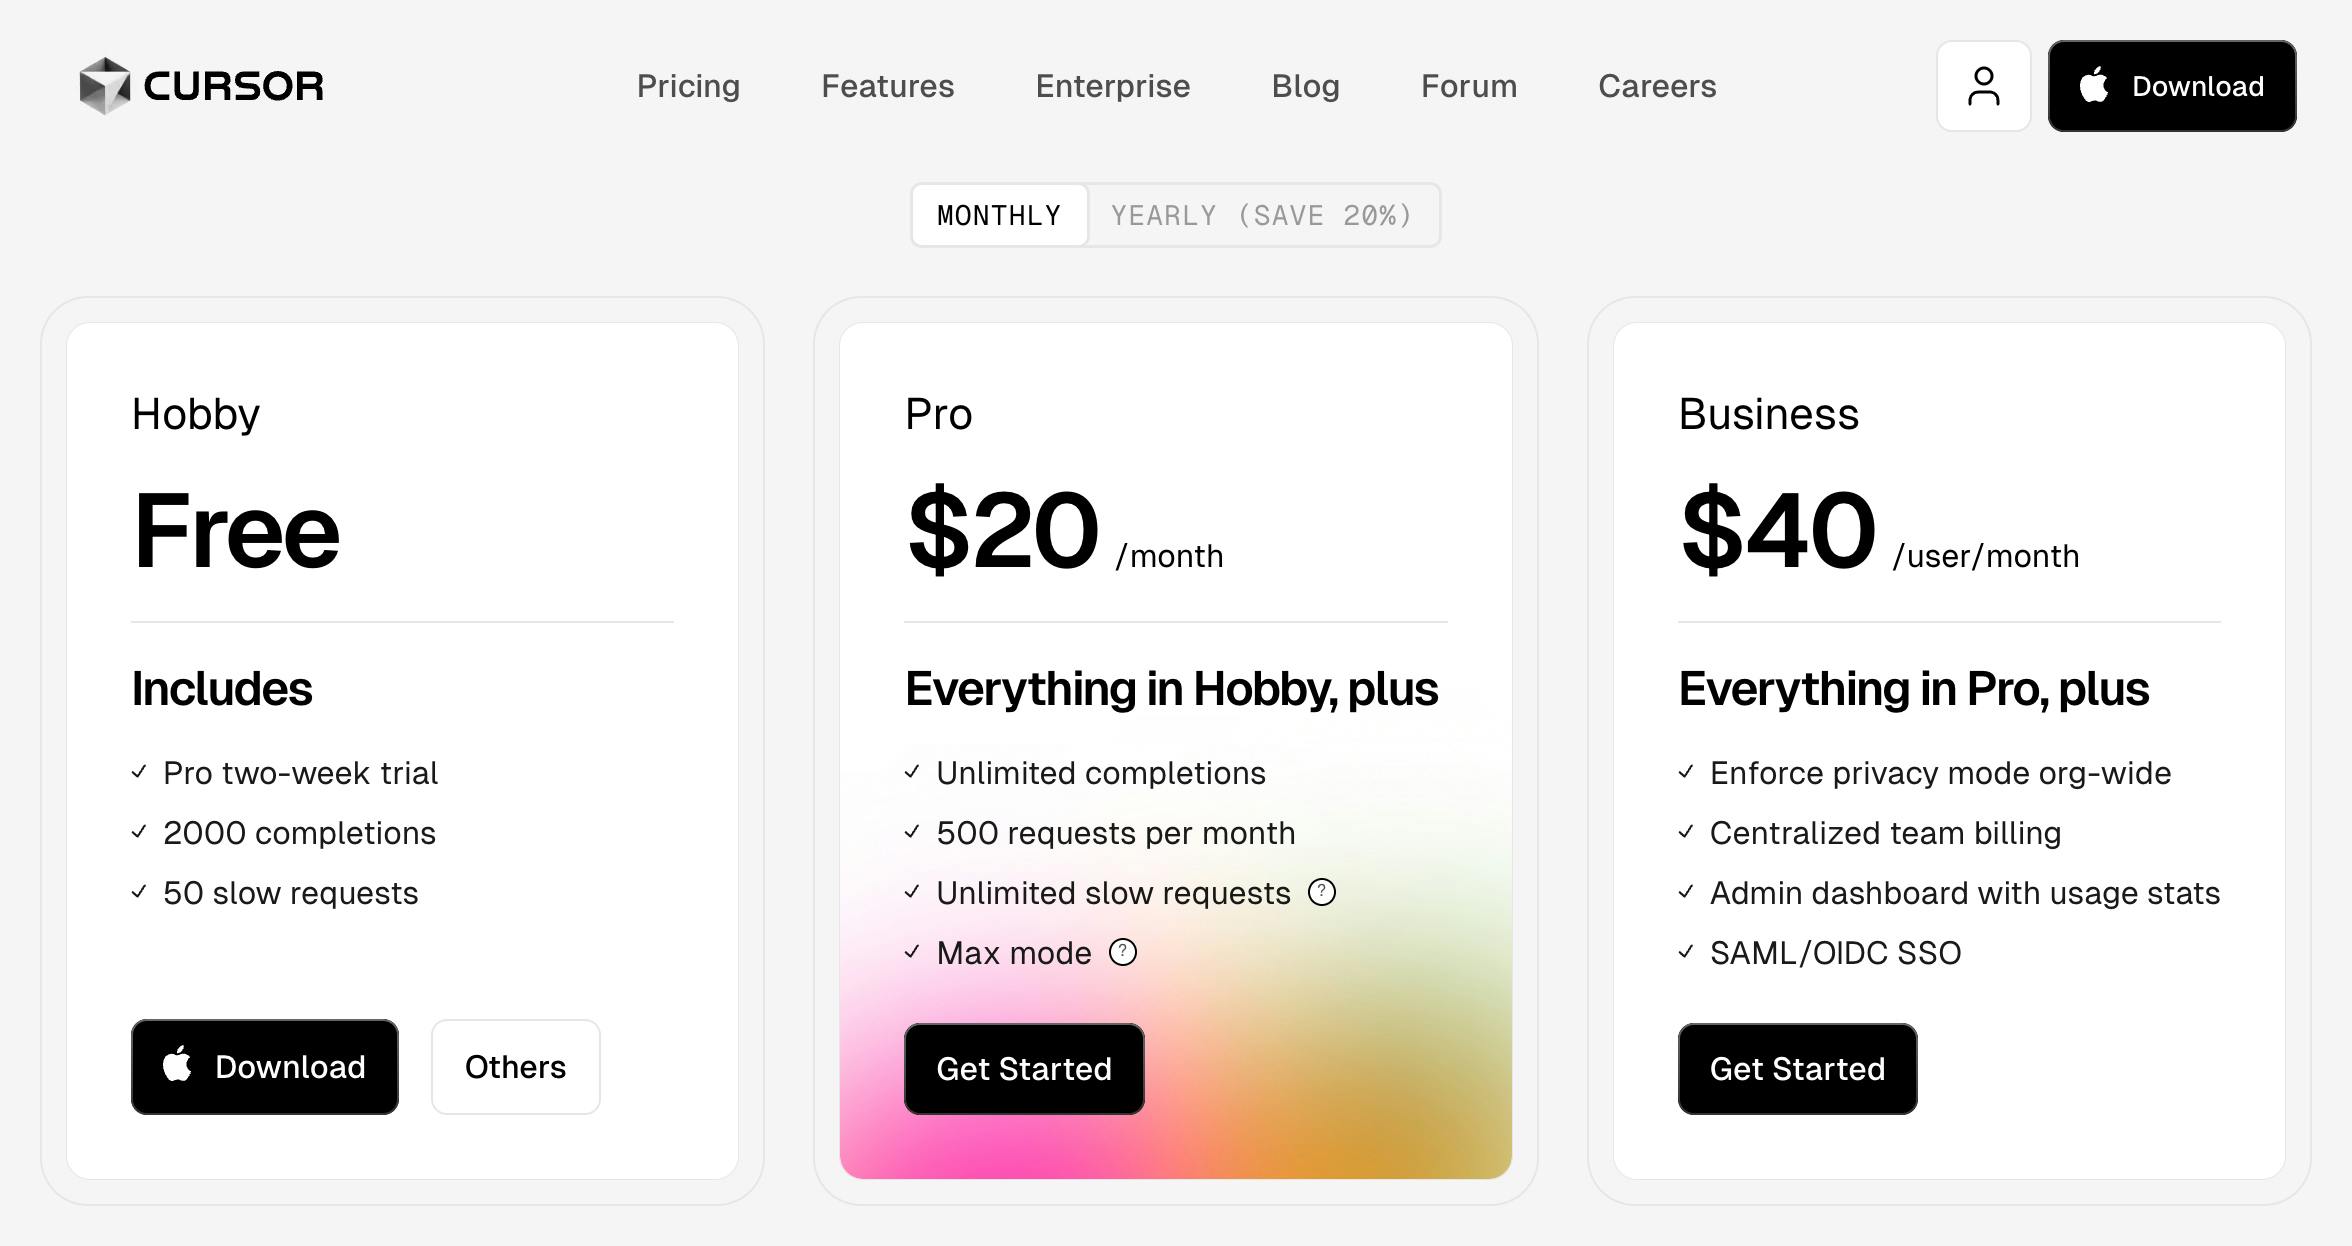Switch billing to Monthly

click(999, 215)
